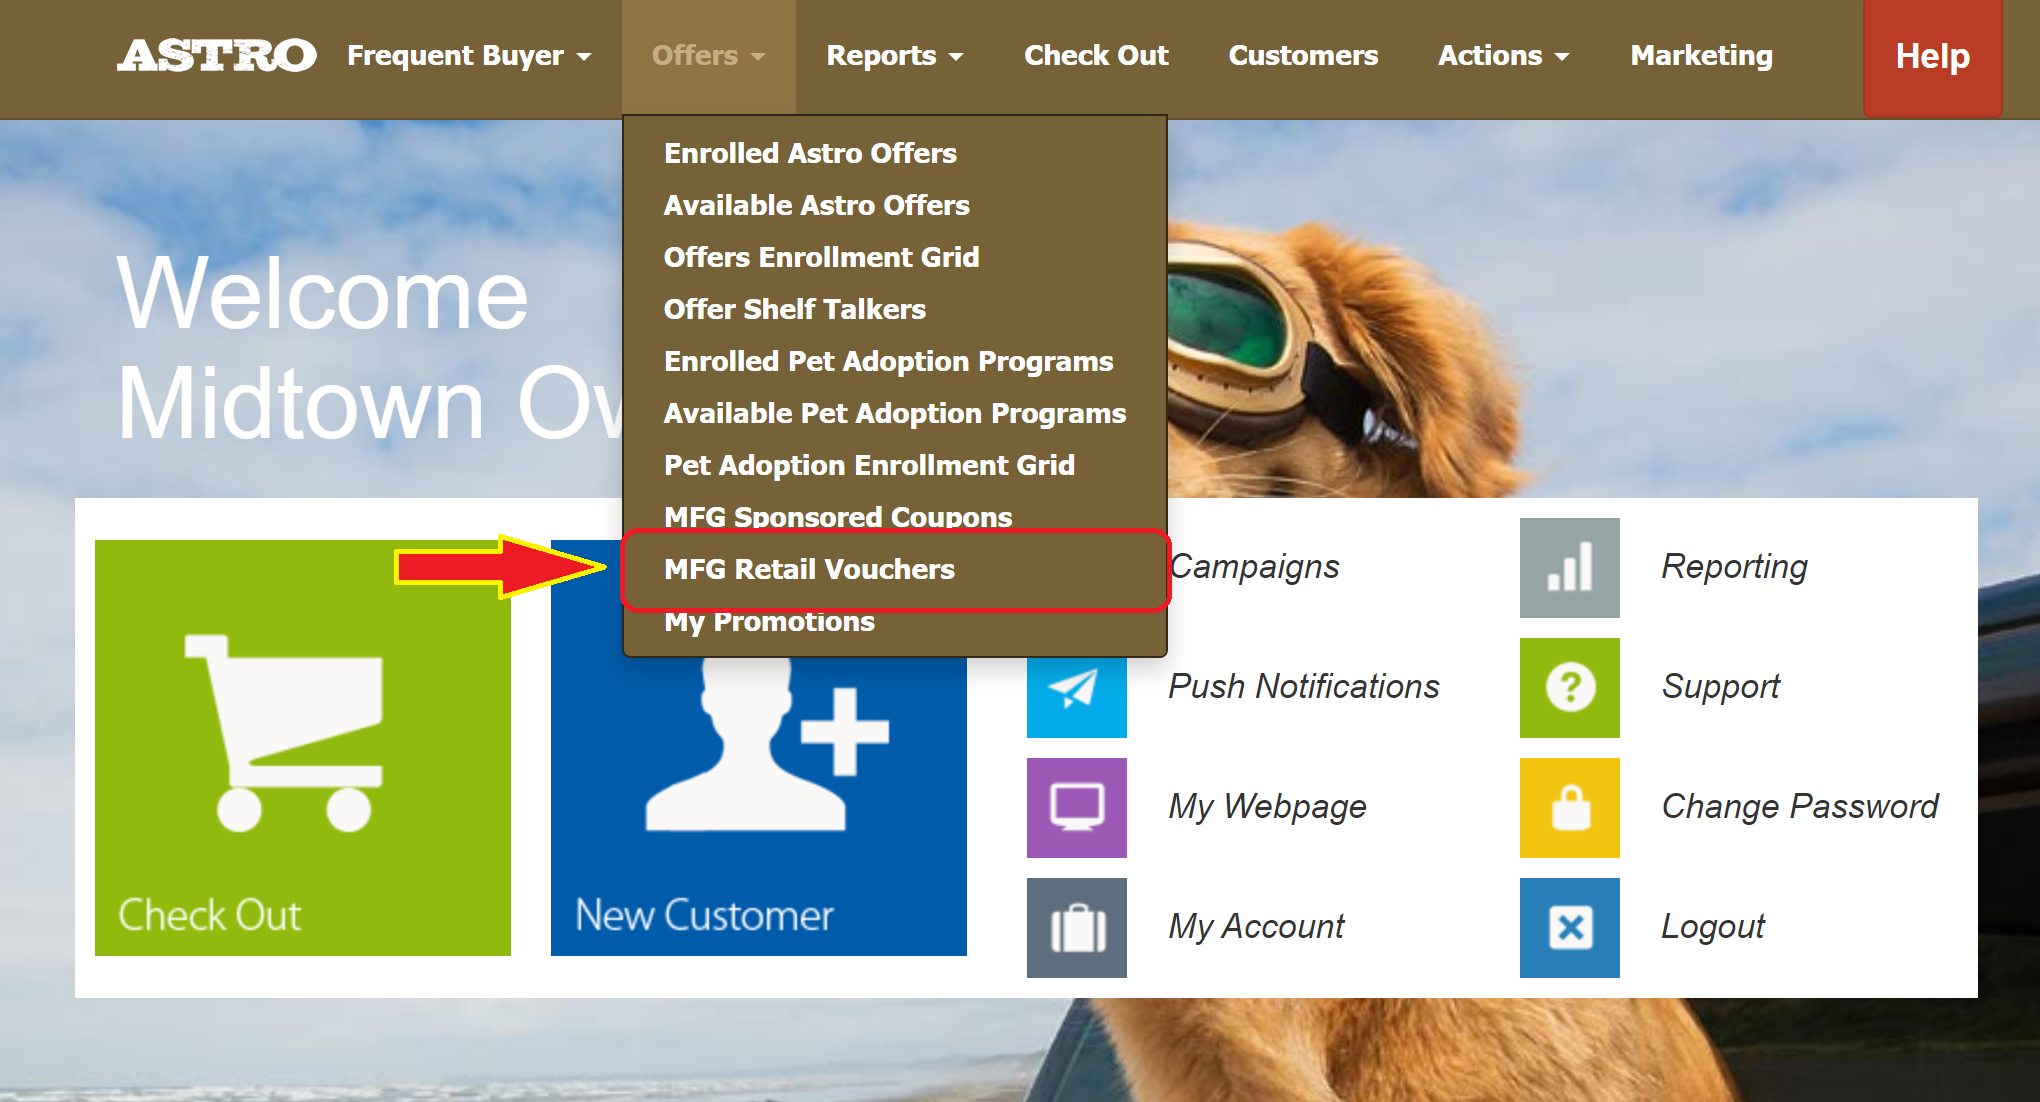Click the red Help button
This screenshot has width=2040, height=1102.
1932,56
